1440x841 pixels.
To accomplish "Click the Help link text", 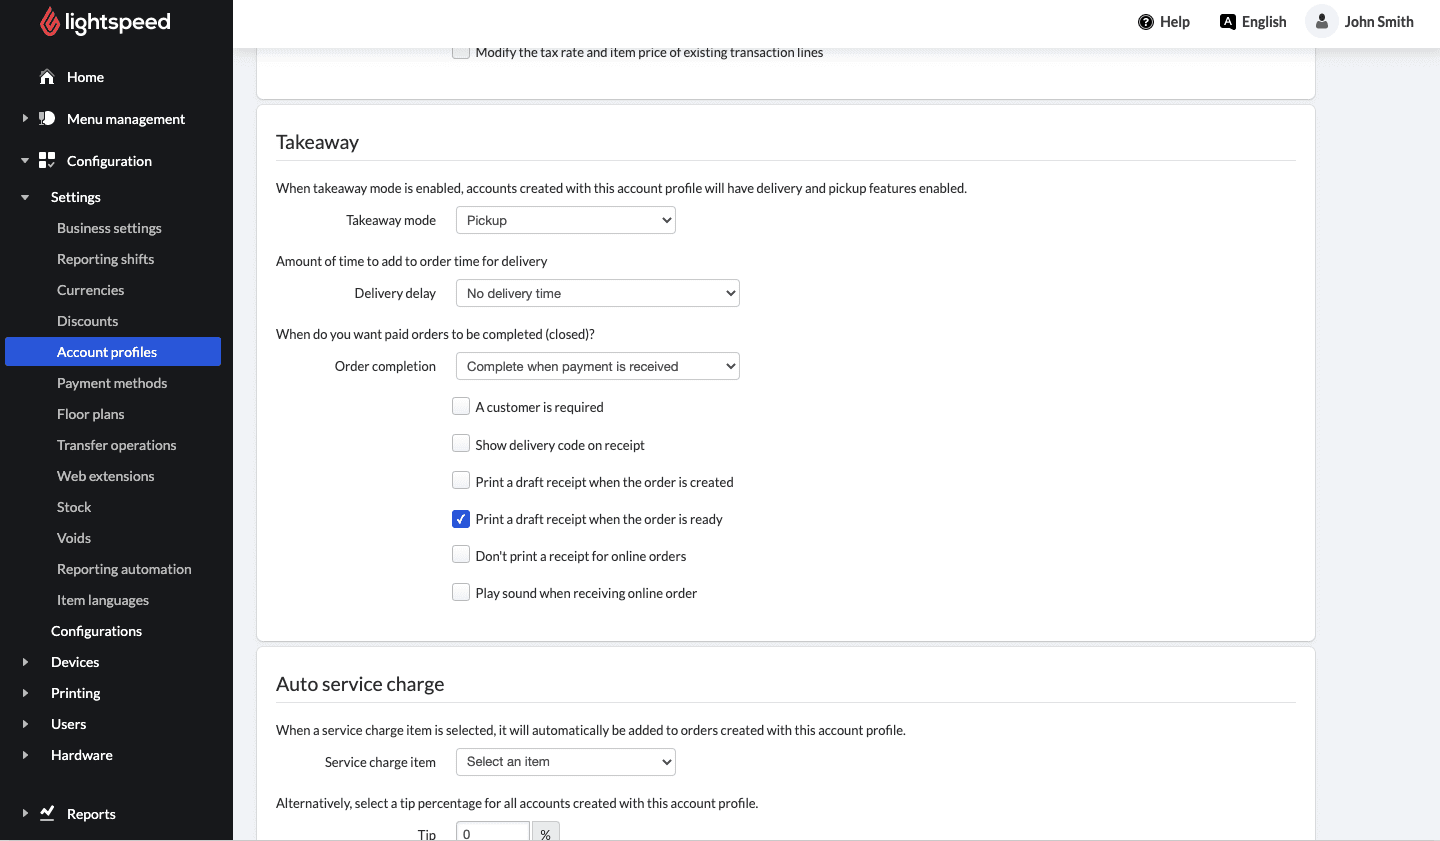I will click(1175, 22).
